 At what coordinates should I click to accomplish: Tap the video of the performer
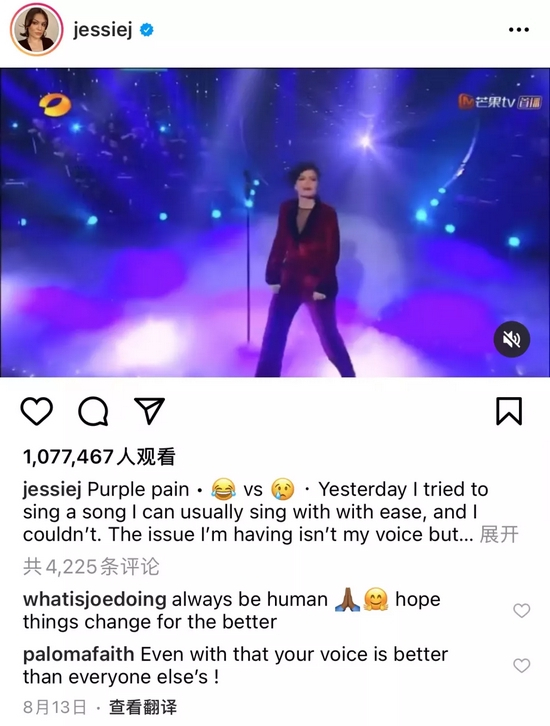point(275,223)
